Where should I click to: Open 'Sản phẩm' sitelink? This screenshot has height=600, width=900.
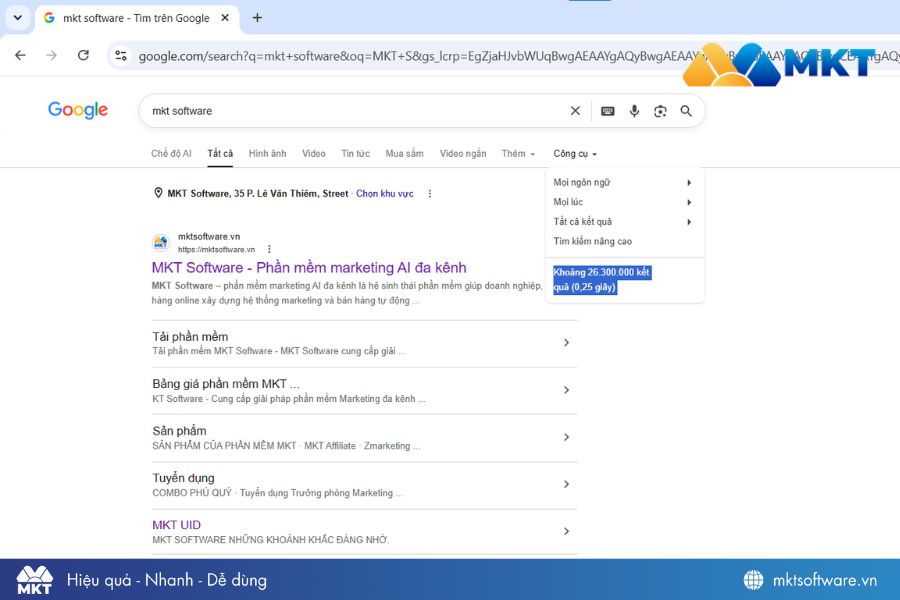tap(179, 431)
